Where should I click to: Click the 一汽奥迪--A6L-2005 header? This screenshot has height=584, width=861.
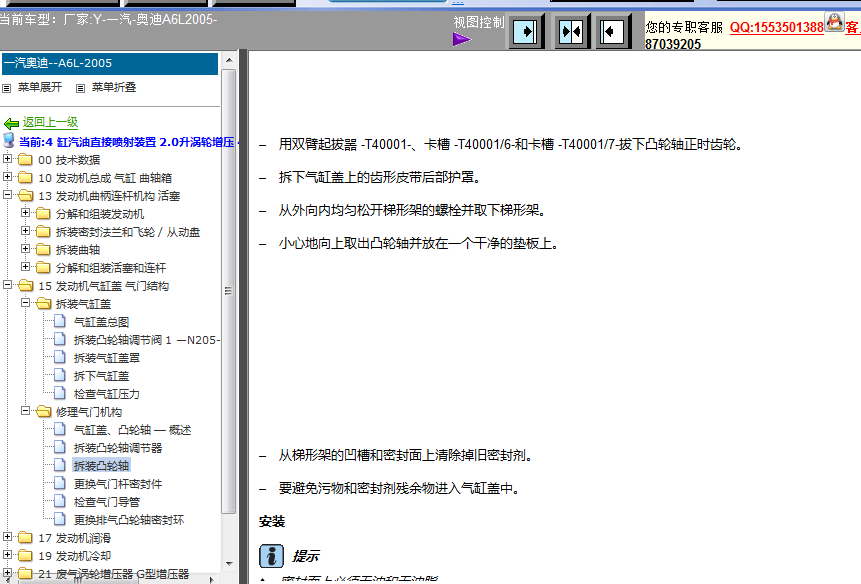coord(110,64)
